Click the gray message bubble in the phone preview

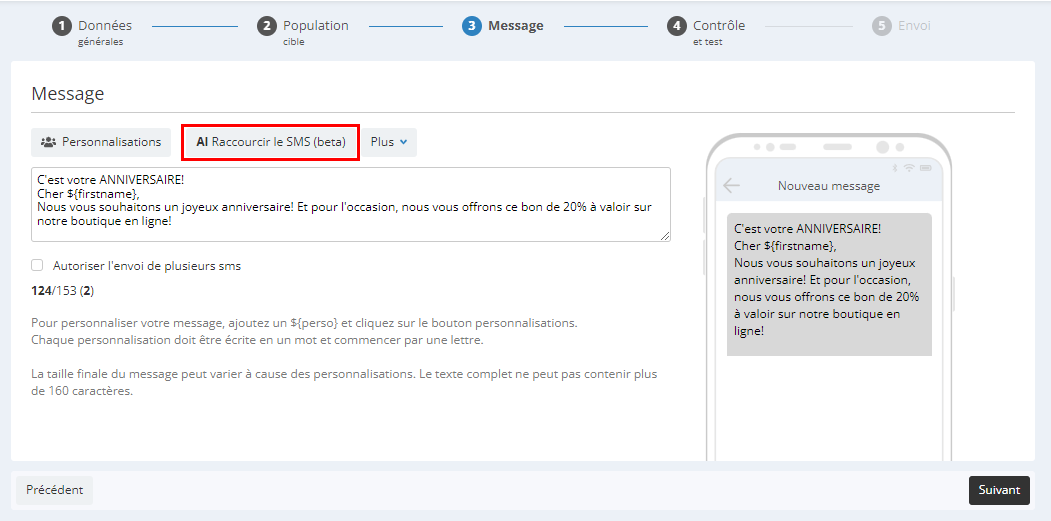(829, 284)
